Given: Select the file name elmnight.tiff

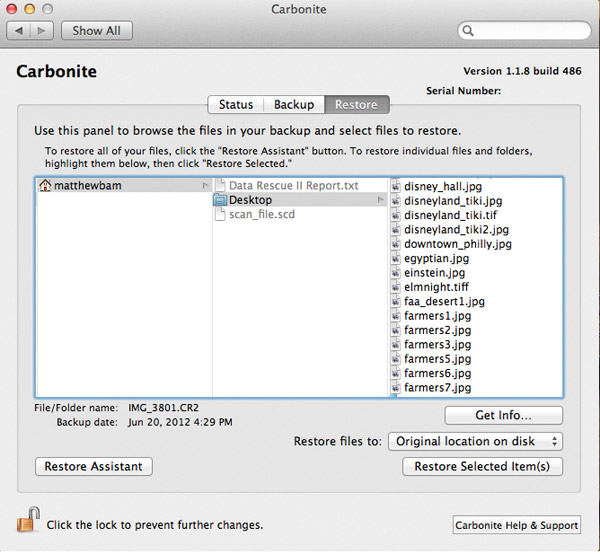Looking at the screenshot, I should 436,287.
